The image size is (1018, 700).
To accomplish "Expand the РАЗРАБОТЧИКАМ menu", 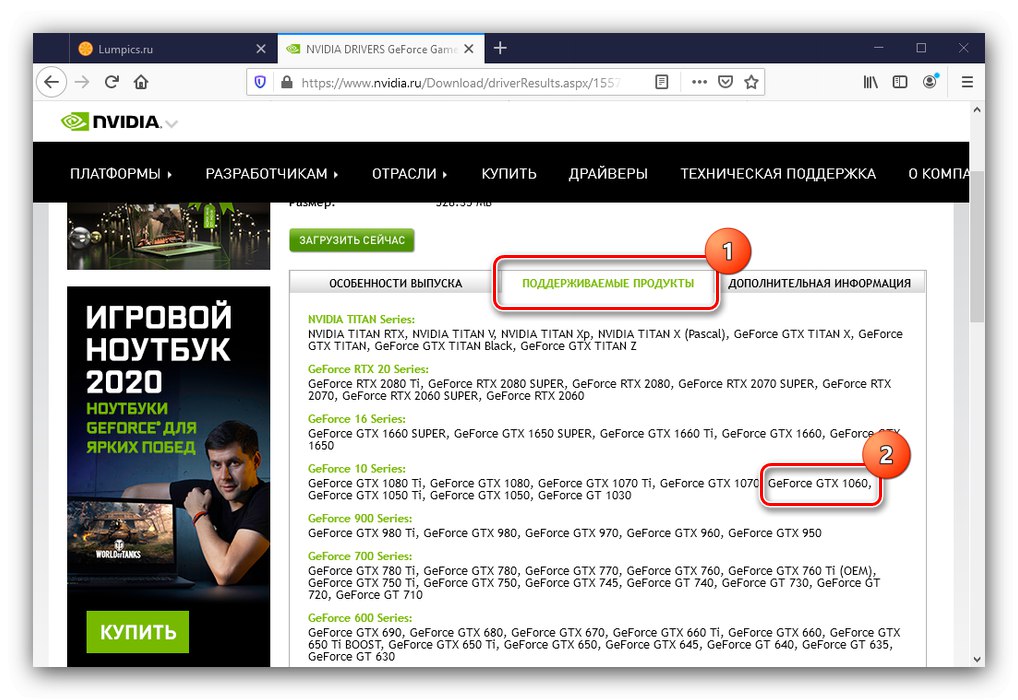I will coord(272,174).
